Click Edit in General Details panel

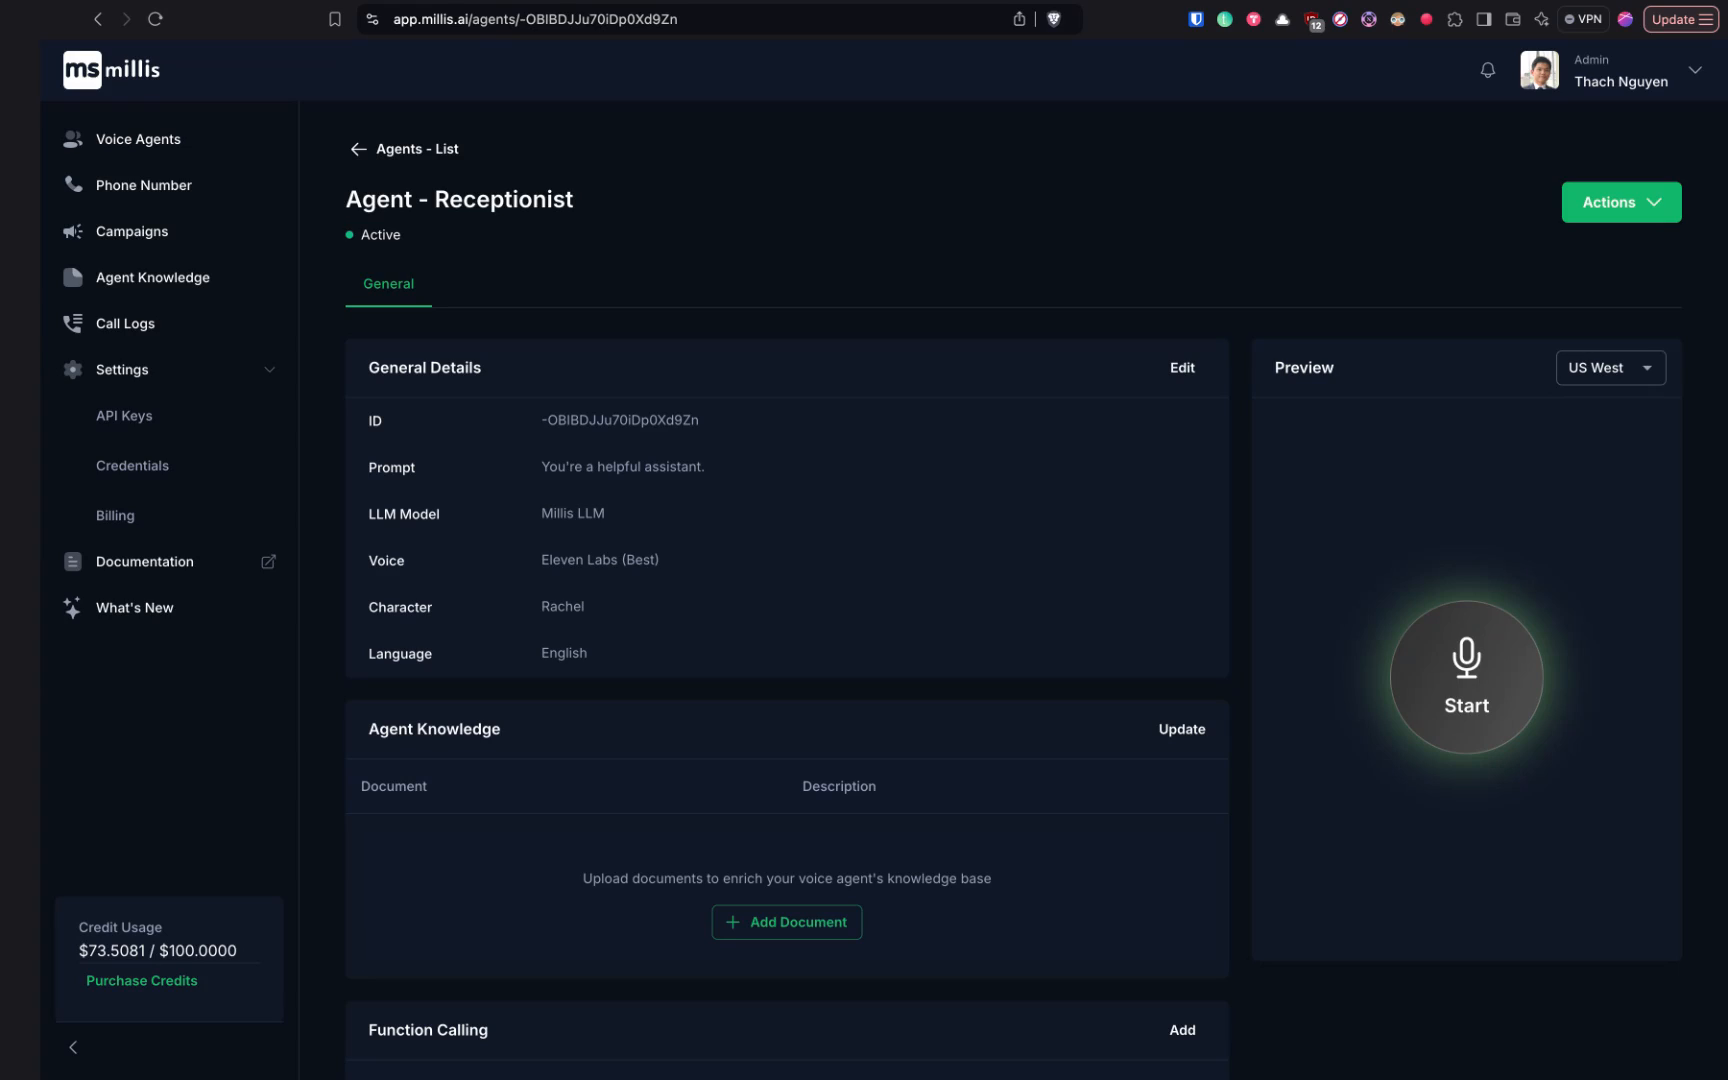coord(1182,367)
